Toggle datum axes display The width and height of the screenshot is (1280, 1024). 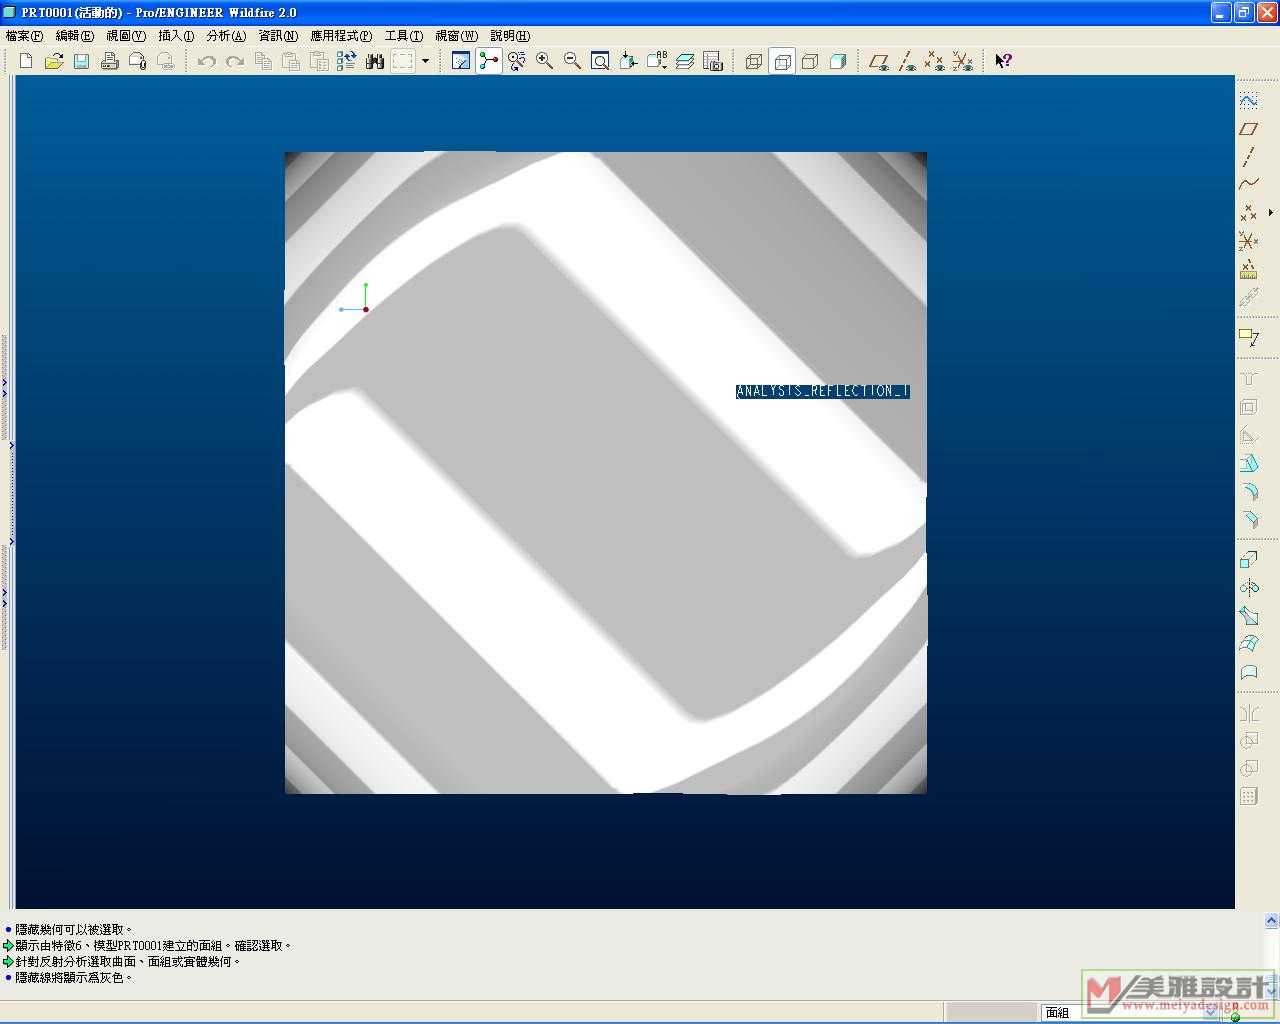click(x=907, y=62)
